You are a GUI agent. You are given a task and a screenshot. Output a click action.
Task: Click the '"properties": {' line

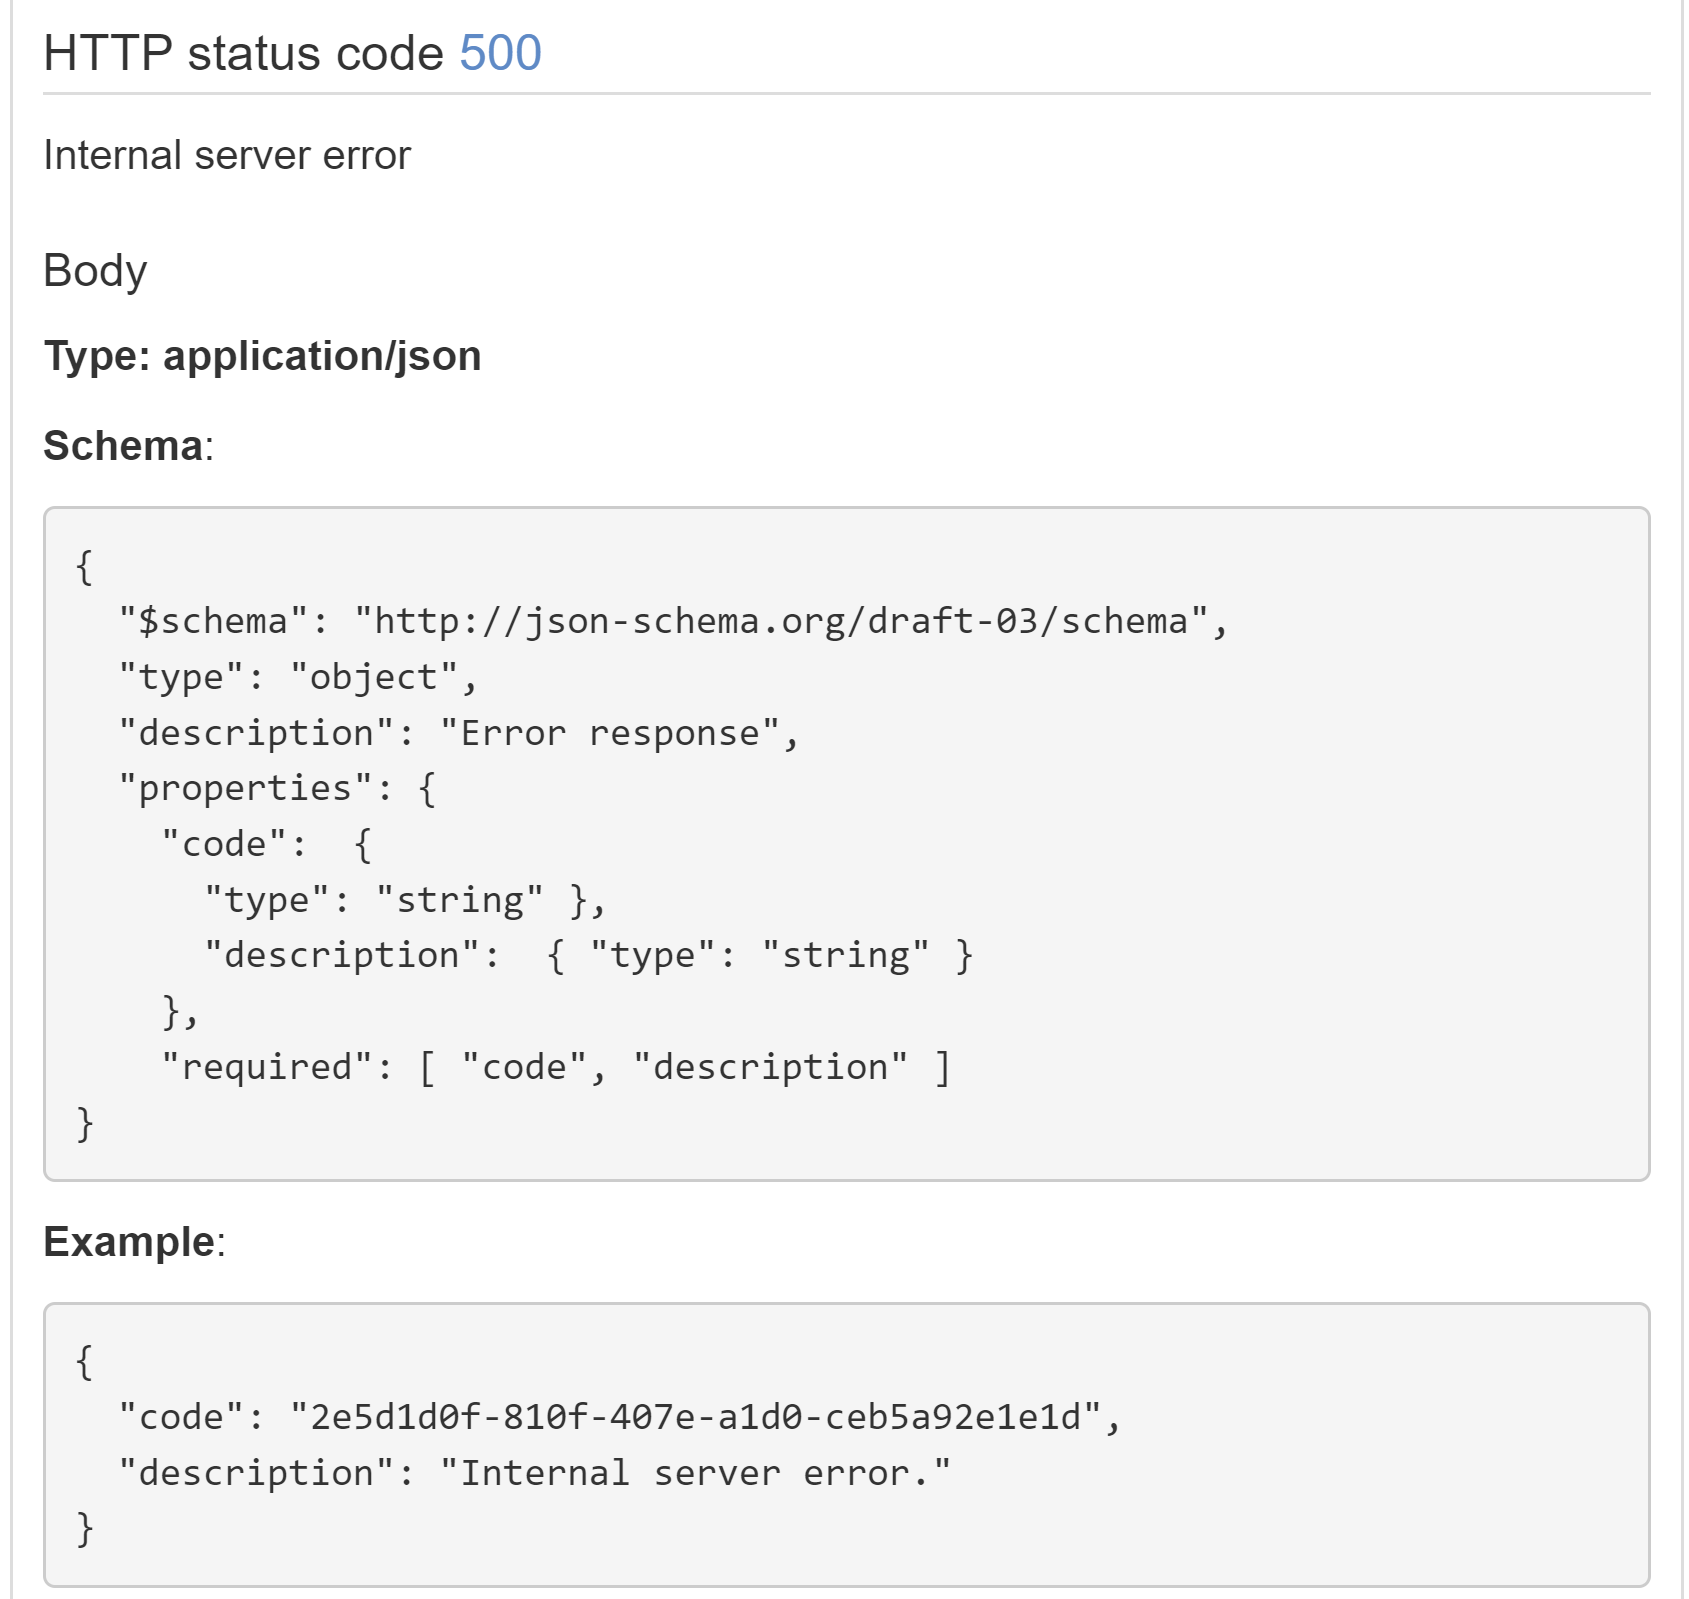pyautogui.click(x=278, y=789)
